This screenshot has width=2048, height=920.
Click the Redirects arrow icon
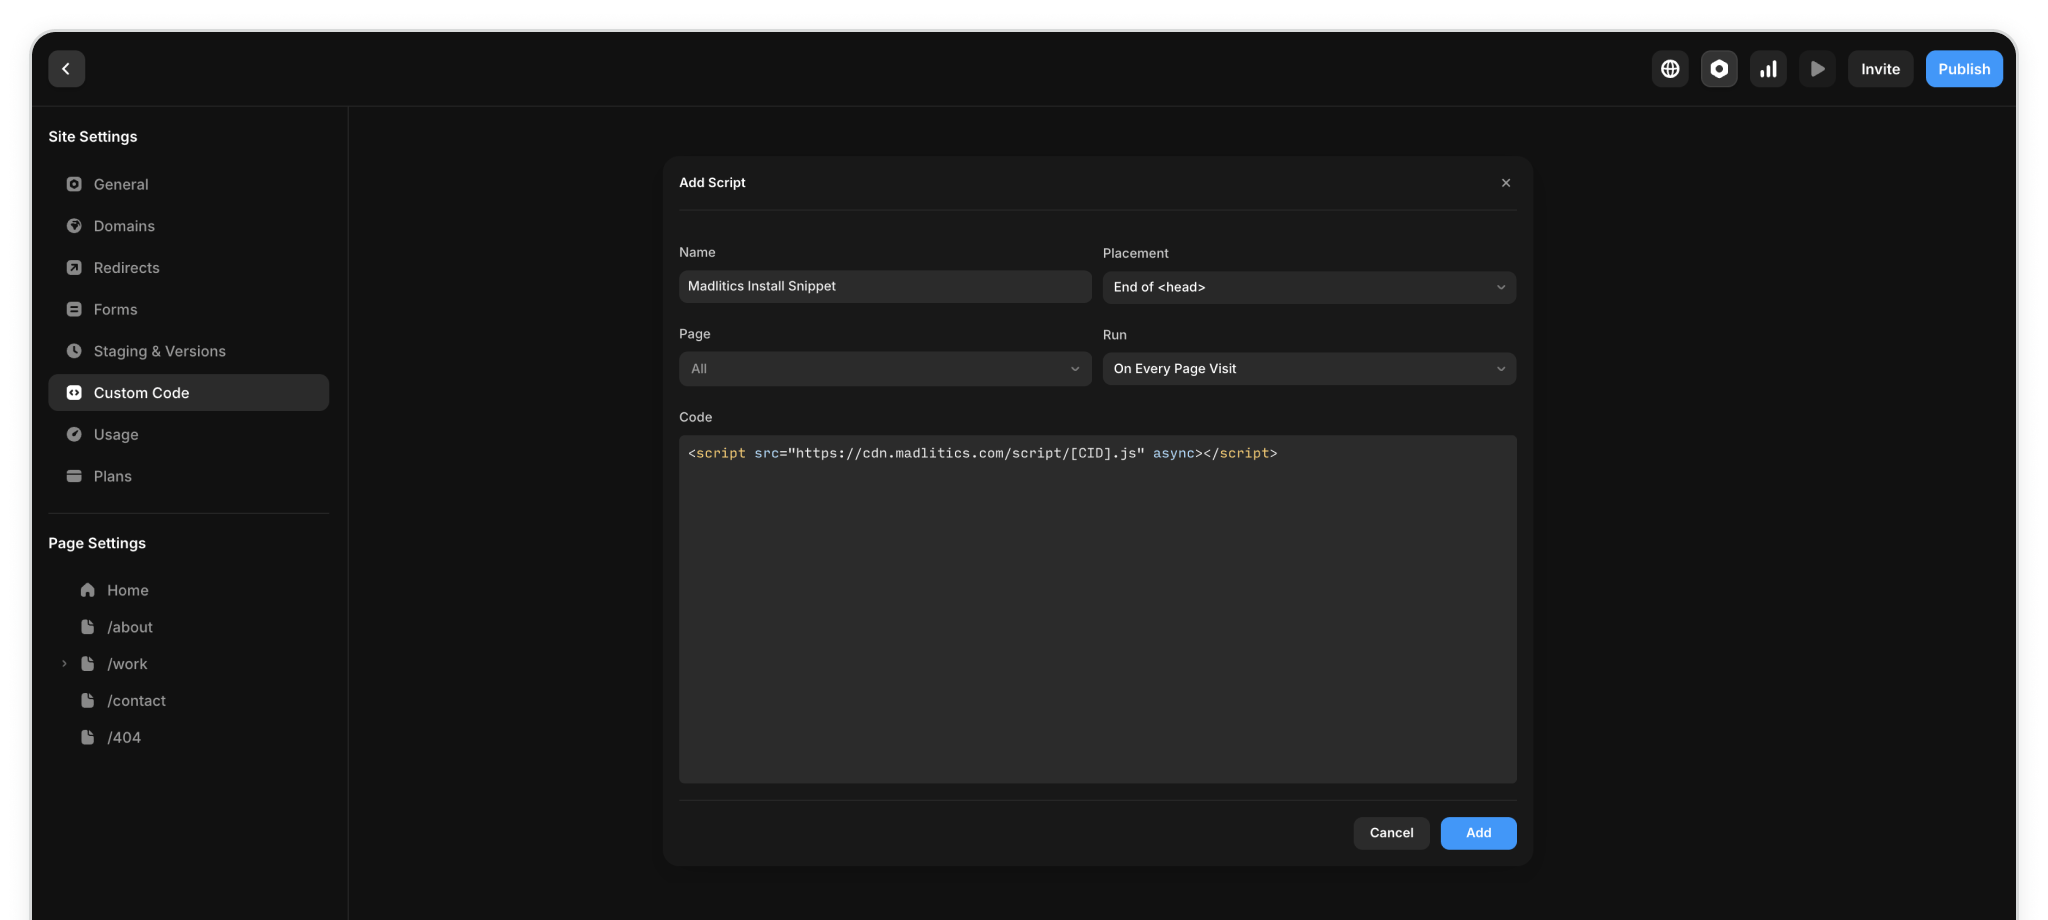pyautogui.click(x=74, y=268)
